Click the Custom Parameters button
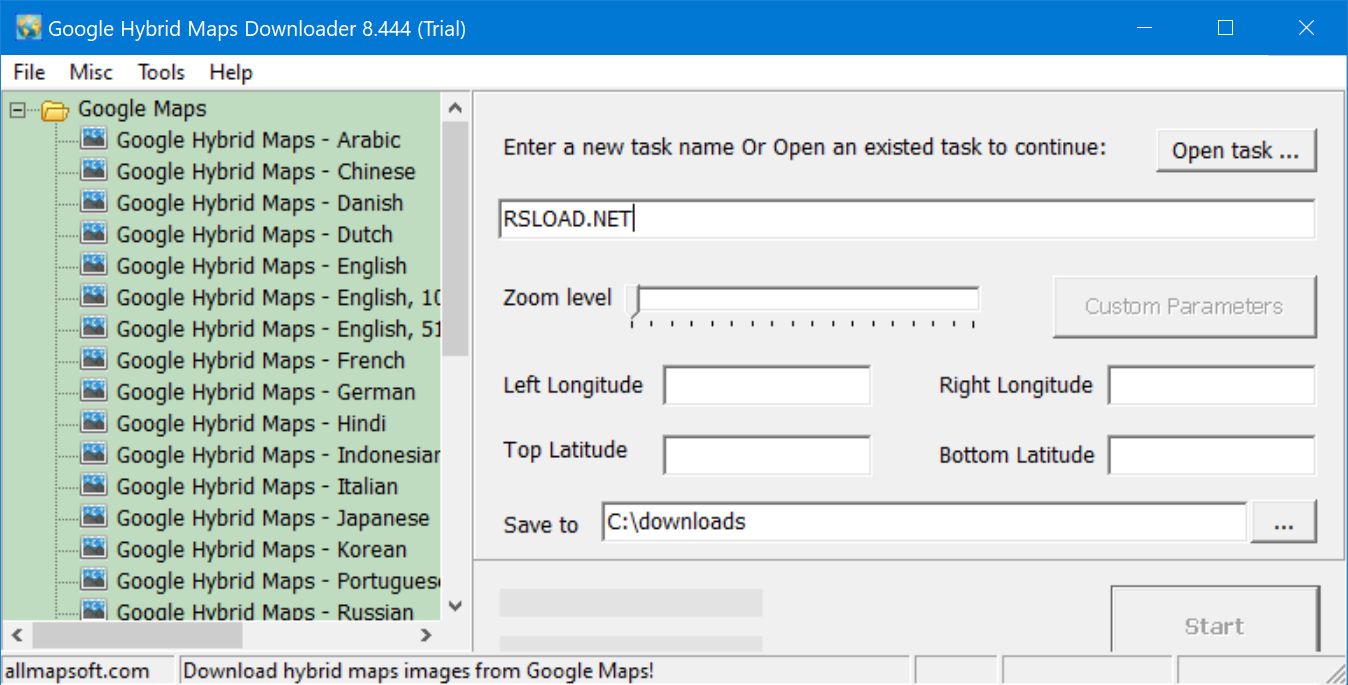The width and height of the screenshot is (1348, 685). point(1184,306)
